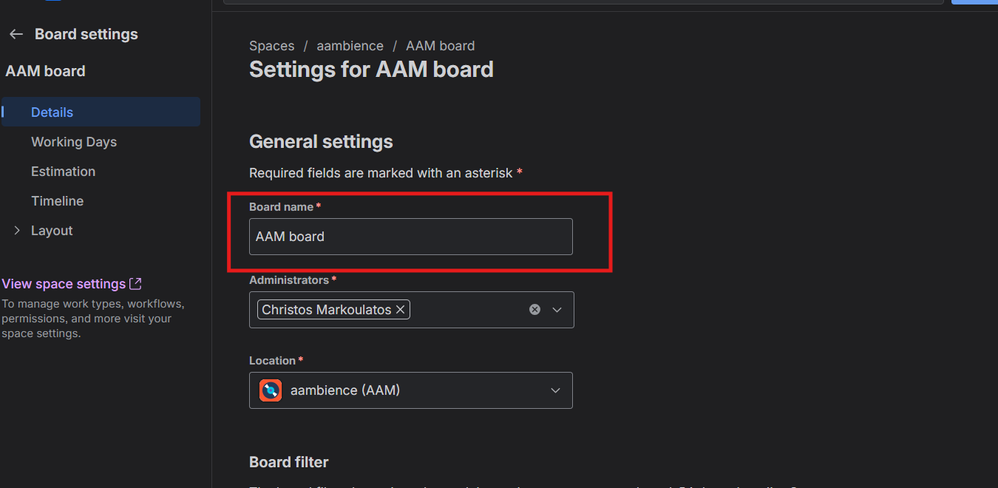Click the AAM board breadcrumb link
998x488 pixels.
[440, 46]
